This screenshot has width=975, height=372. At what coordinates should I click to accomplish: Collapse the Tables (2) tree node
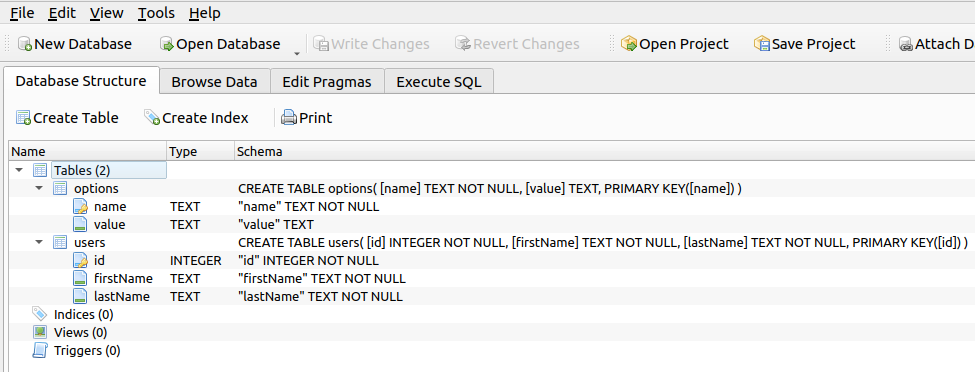(19, 170)
